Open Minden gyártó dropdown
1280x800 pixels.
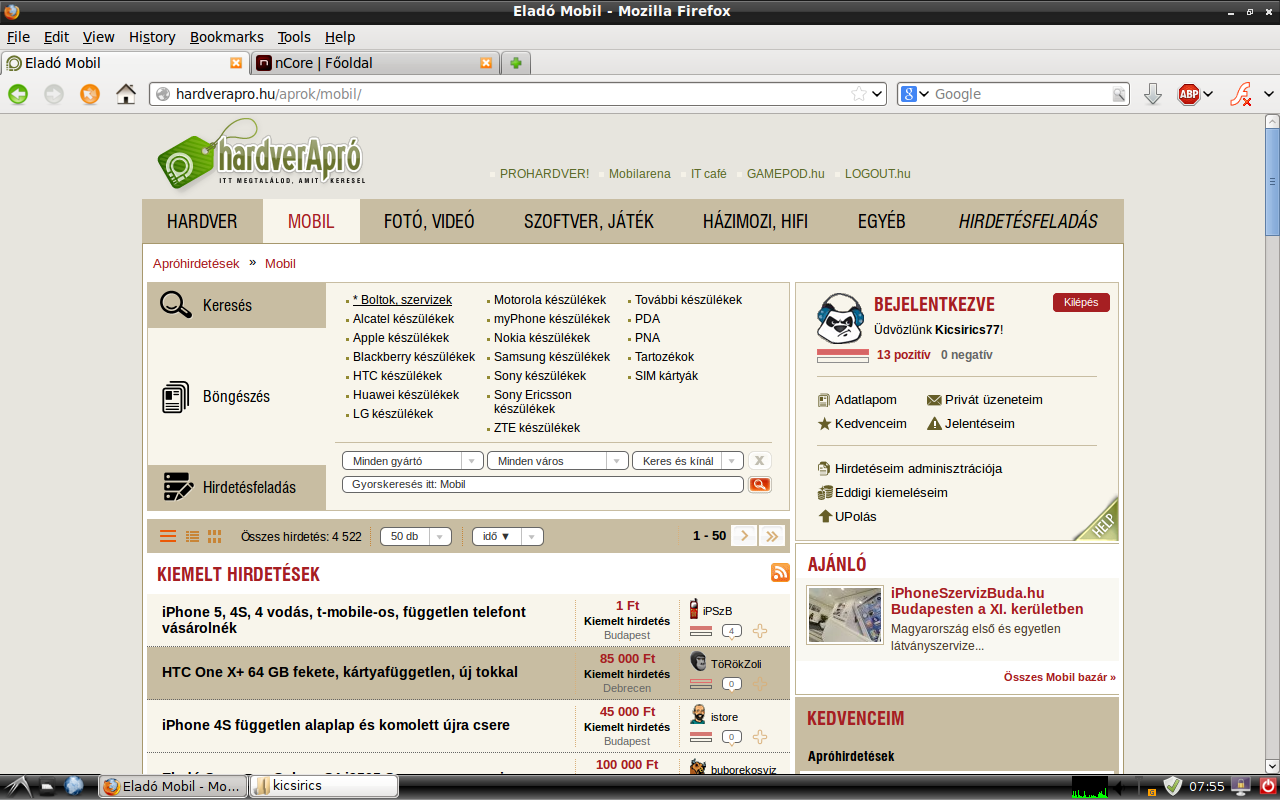tap(413, 461)
